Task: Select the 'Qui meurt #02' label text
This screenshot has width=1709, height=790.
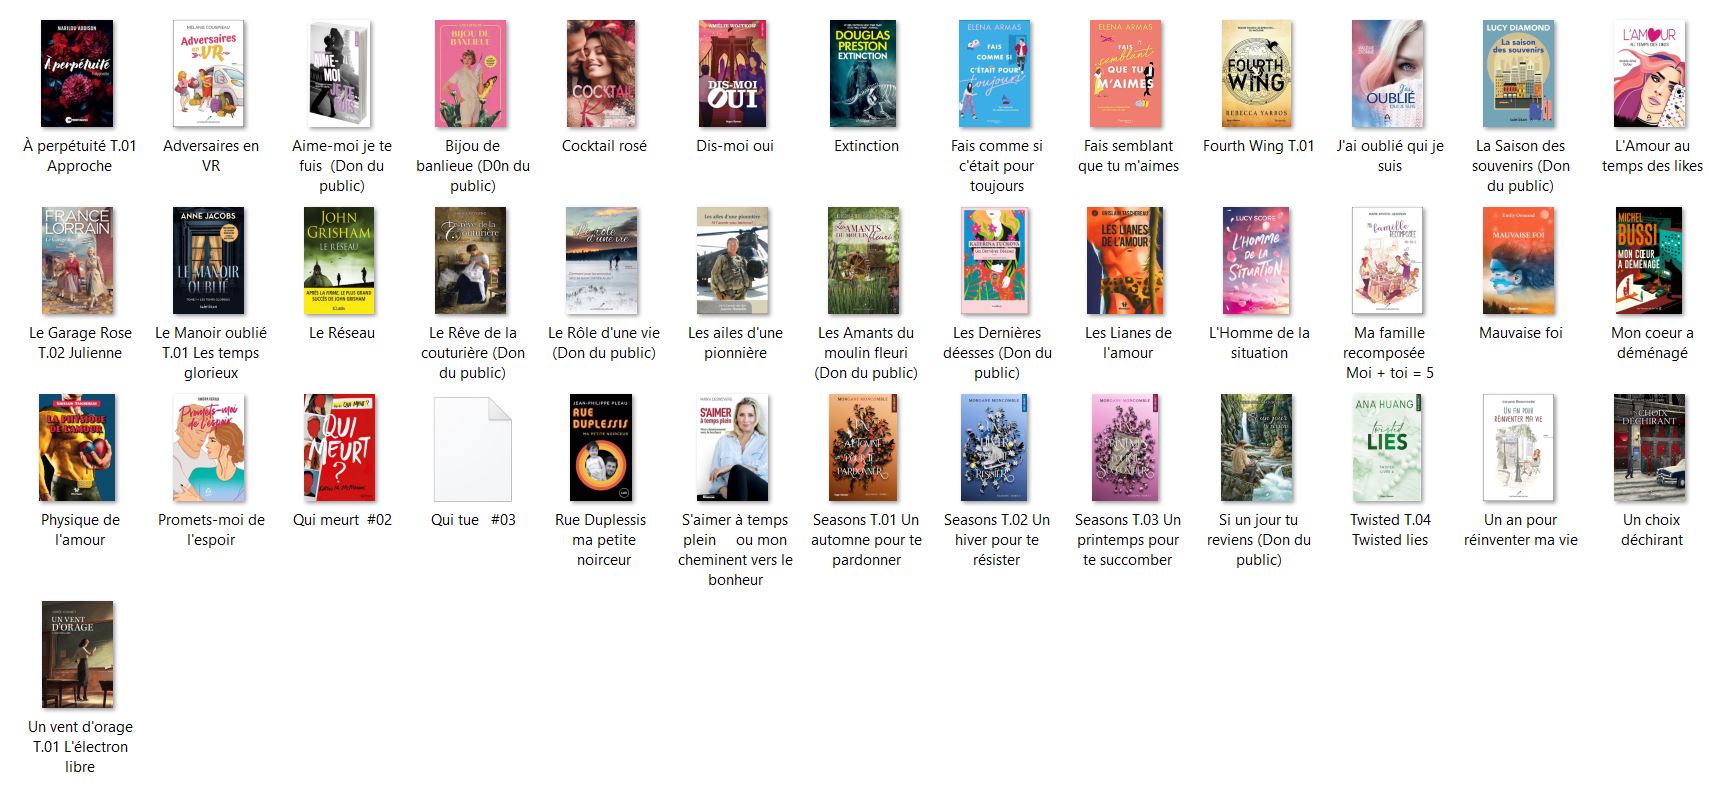Action: point(342,520)
